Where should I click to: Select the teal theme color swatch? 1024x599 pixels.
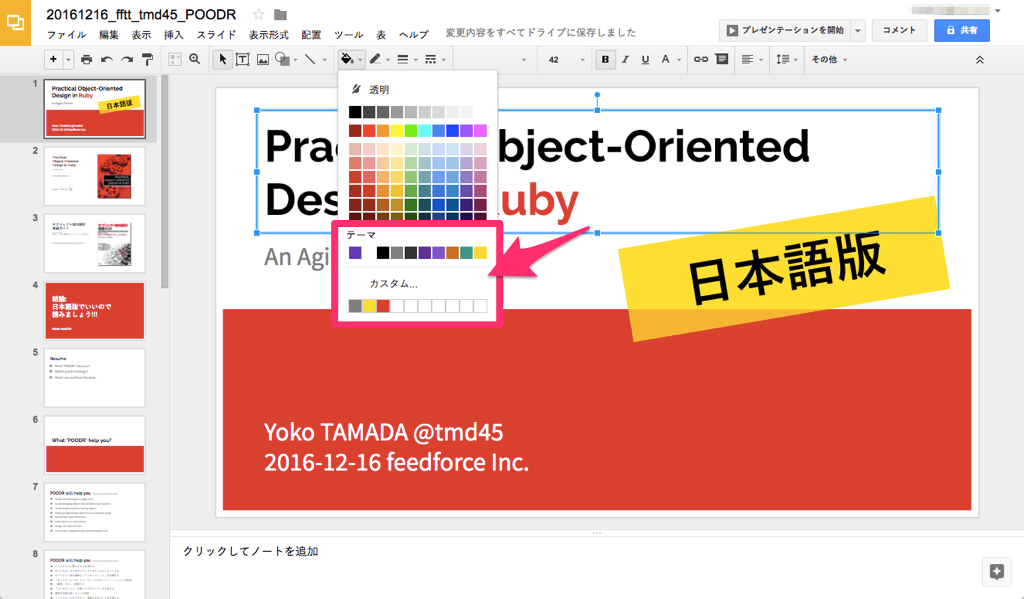click(x=466, y=253)
